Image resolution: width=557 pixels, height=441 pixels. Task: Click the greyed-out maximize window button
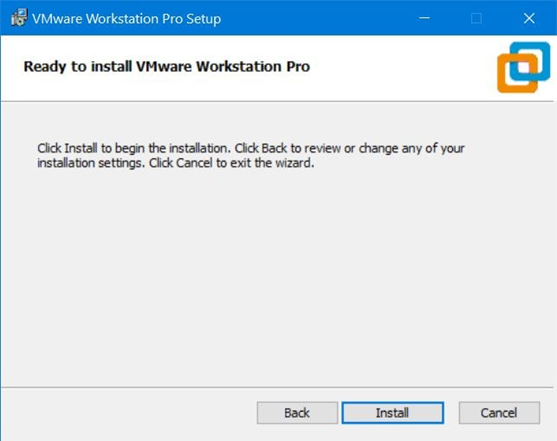[476, 18]
